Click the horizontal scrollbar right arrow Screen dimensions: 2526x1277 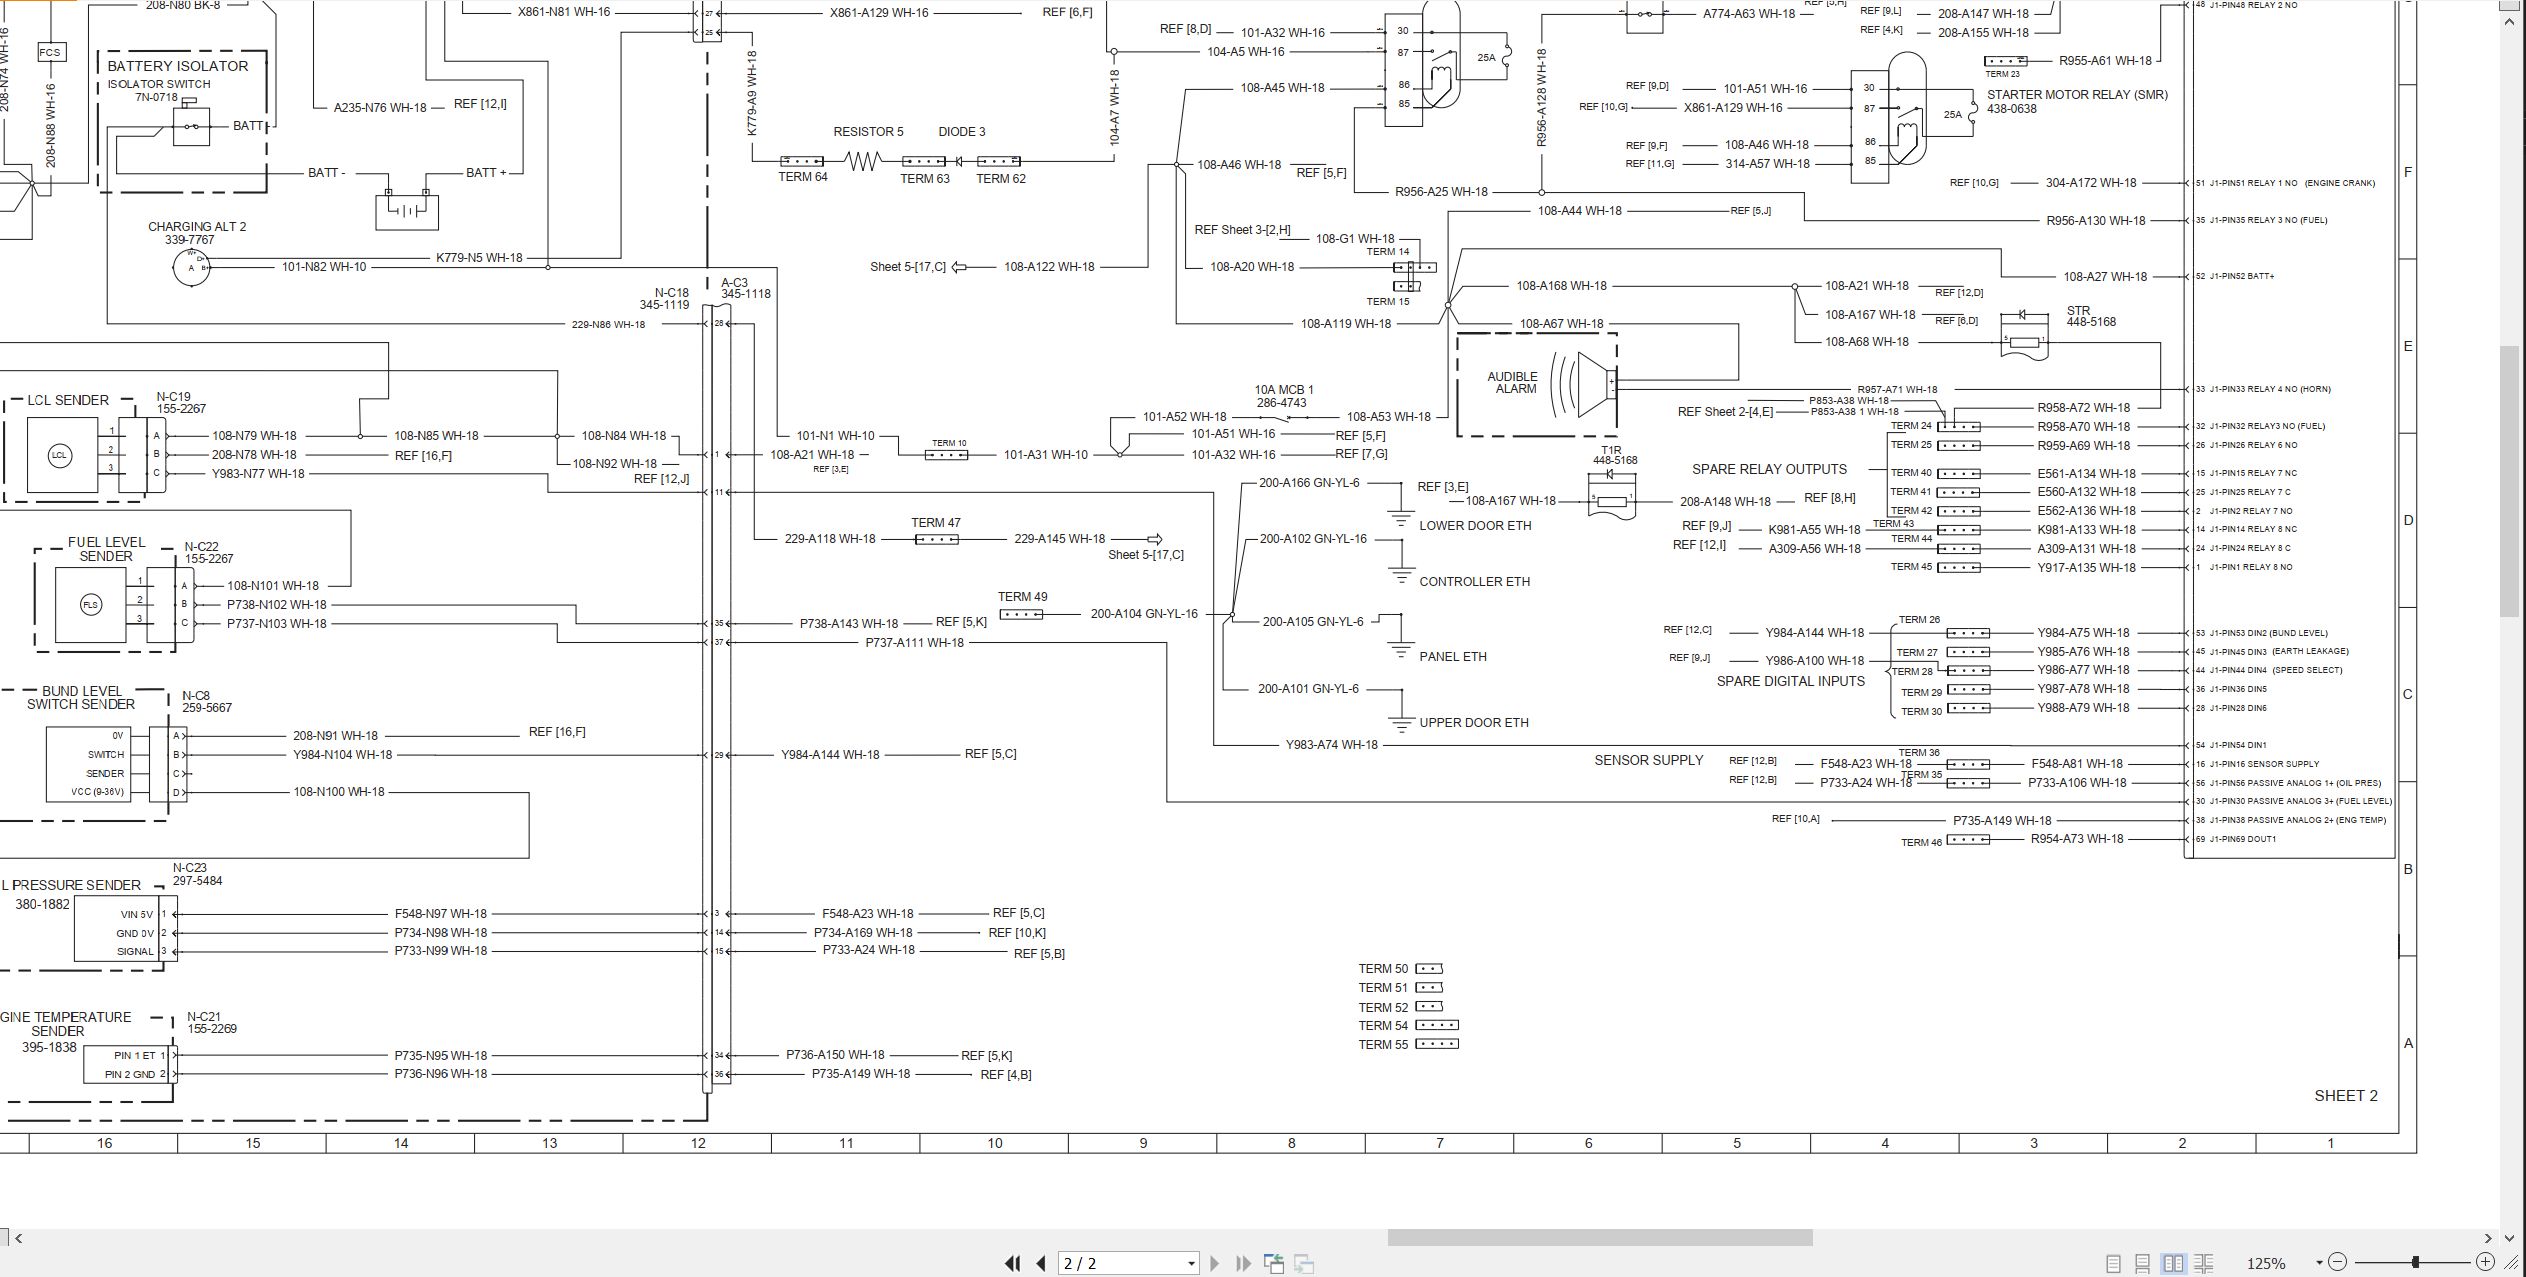coord(2488,1238)
